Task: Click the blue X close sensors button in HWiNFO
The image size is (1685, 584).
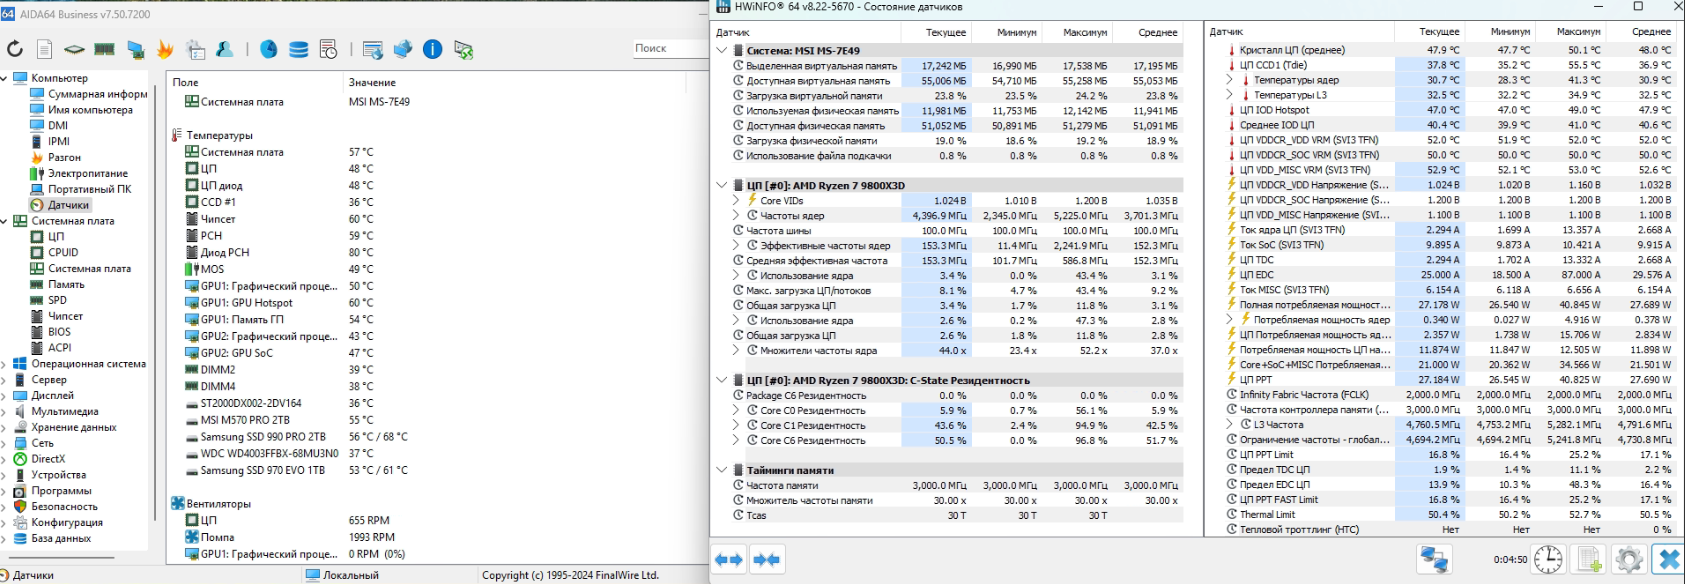Action: tap(1668, 560)
